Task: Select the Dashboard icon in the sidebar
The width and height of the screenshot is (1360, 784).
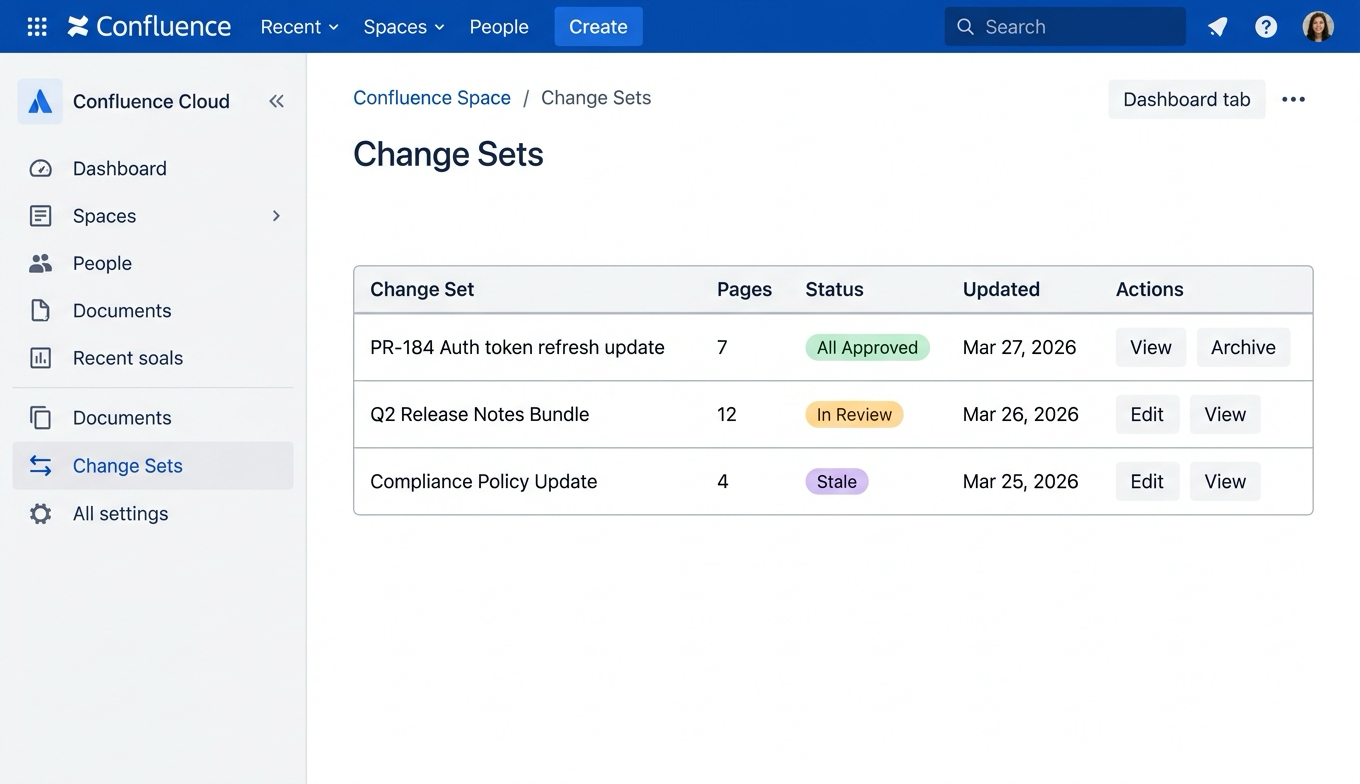Action: point(40,168)
